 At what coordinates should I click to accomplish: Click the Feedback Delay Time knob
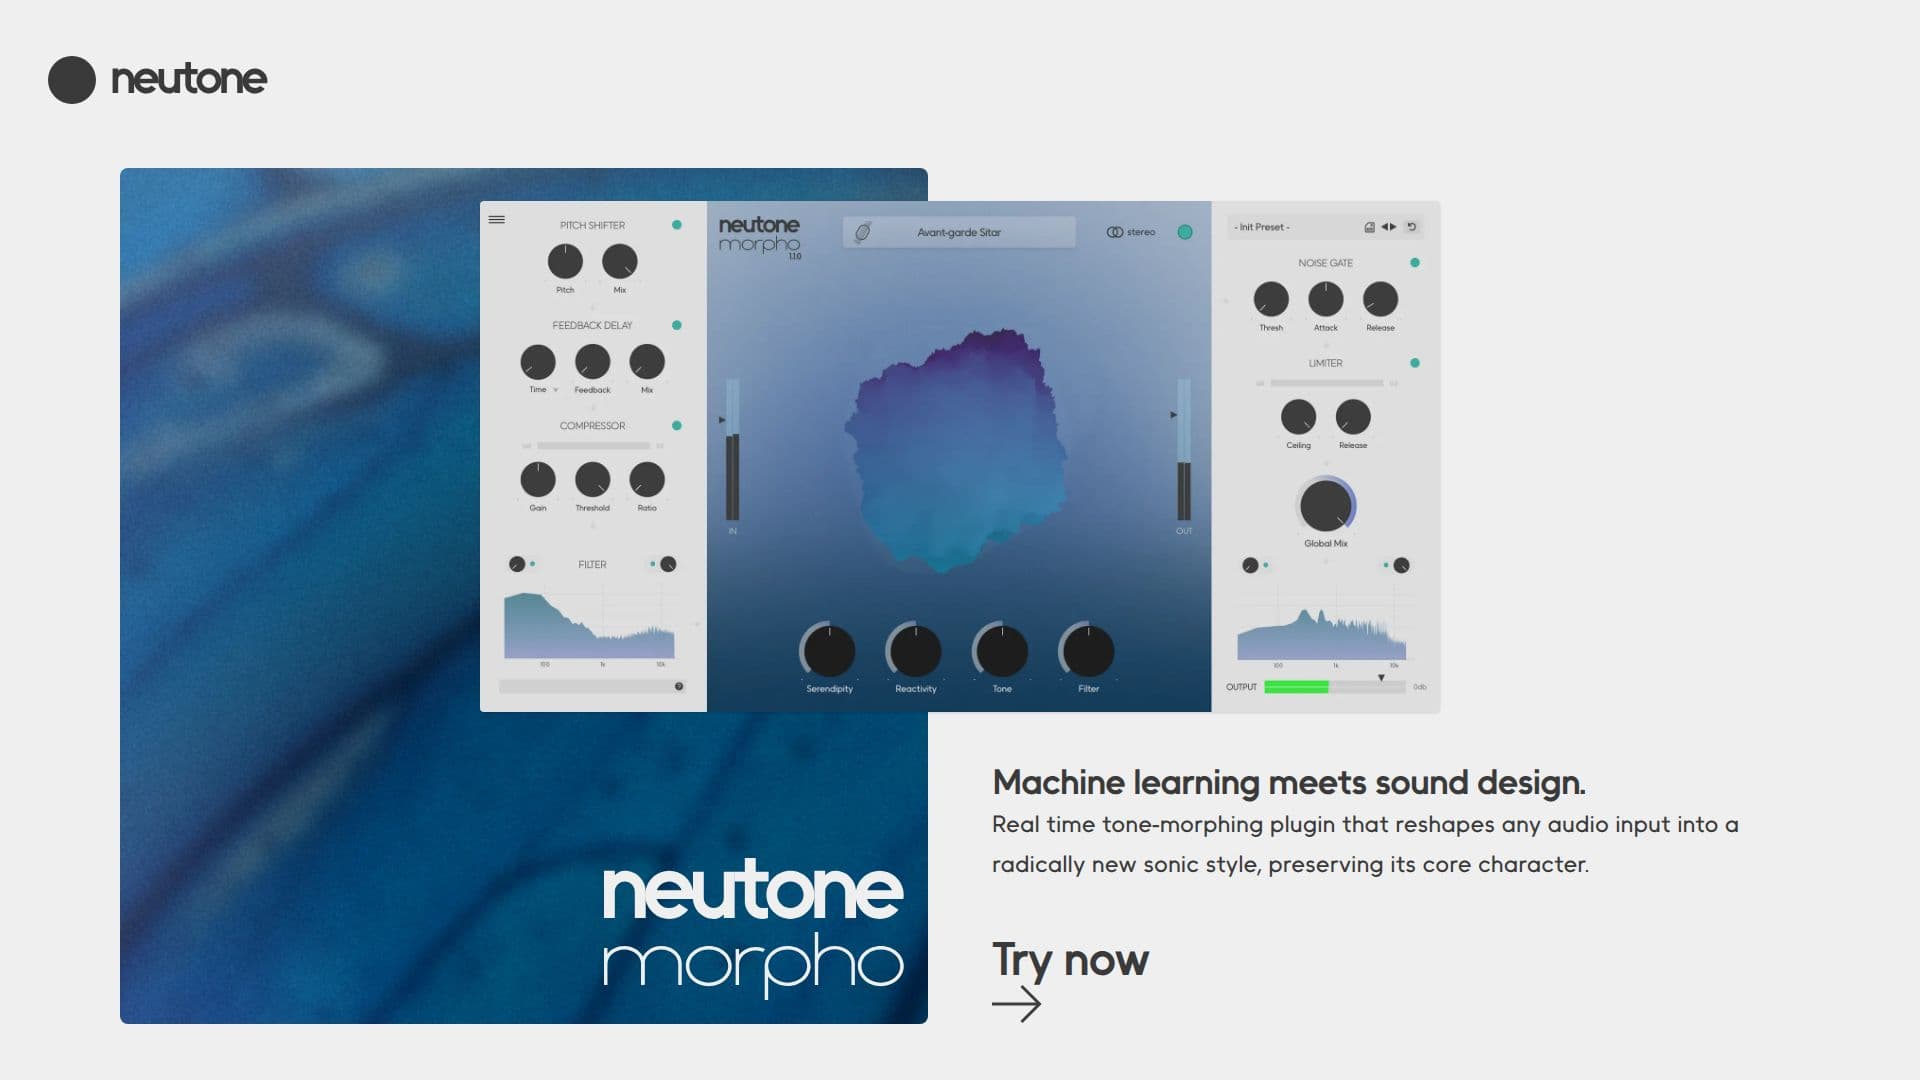tap(538, 362)
